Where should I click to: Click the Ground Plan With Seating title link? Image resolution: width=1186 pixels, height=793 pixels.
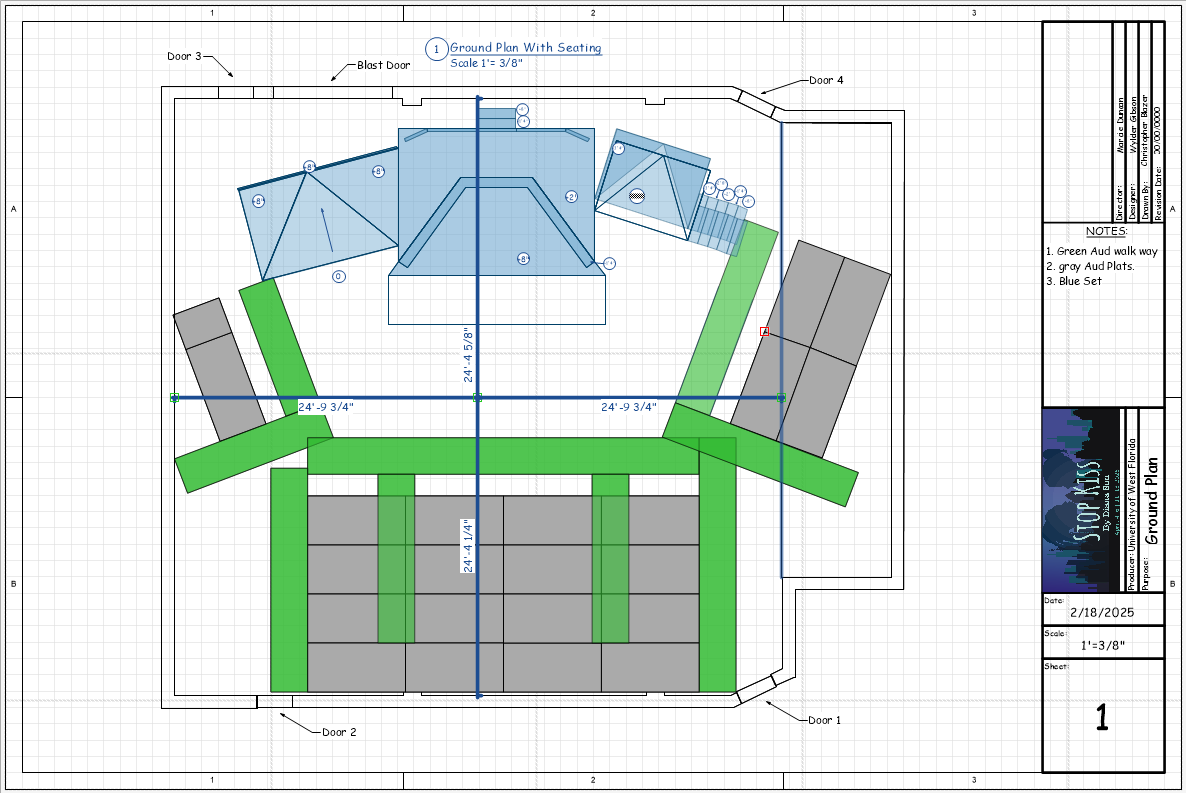(x=525, y=47)
